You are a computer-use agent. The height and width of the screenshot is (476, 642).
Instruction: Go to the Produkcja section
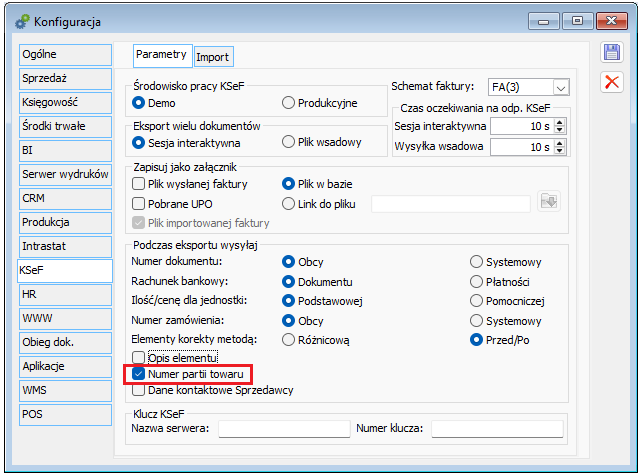[x=65, y=223]
